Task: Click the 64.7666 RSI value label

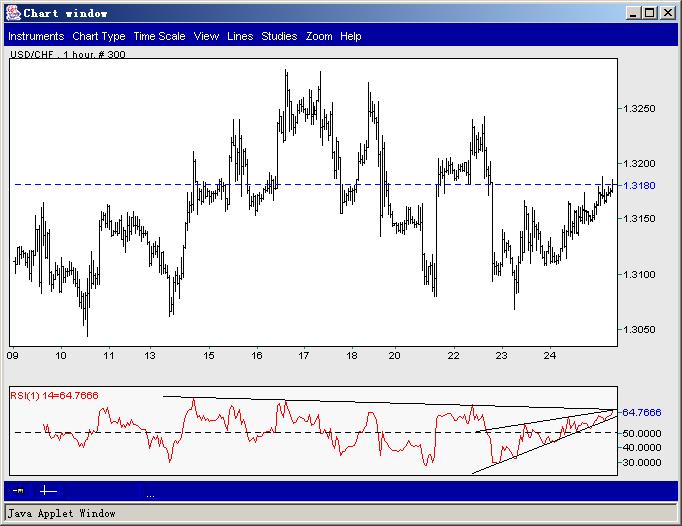Action: pos(642,412)
